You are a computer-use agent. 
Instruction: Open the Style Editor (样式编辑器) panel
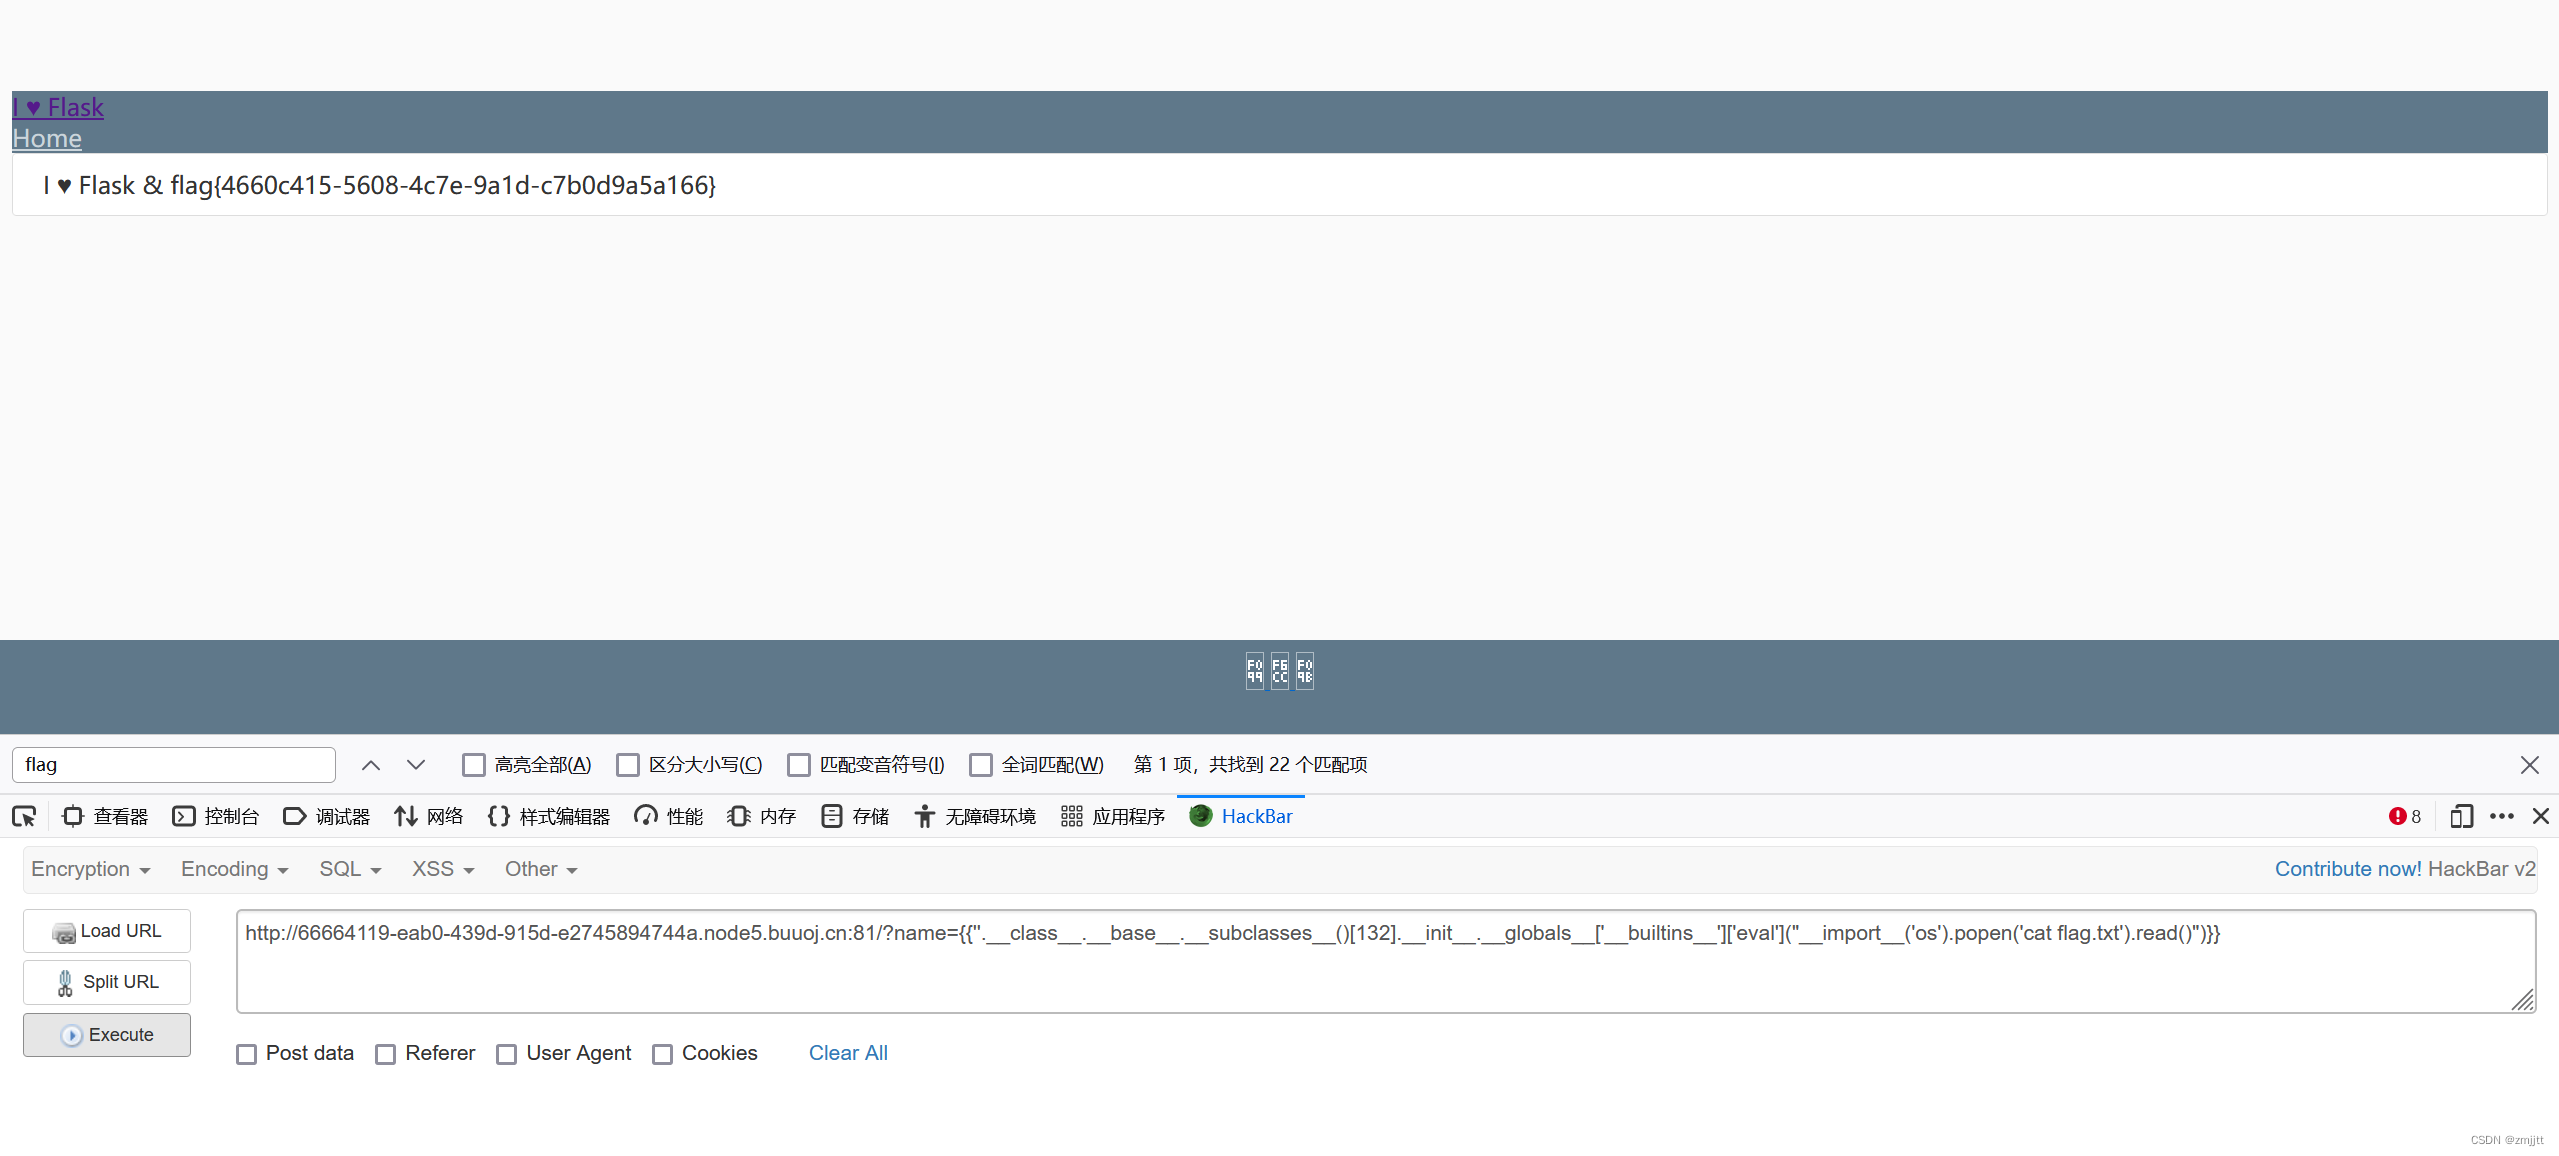coord(549,817)
